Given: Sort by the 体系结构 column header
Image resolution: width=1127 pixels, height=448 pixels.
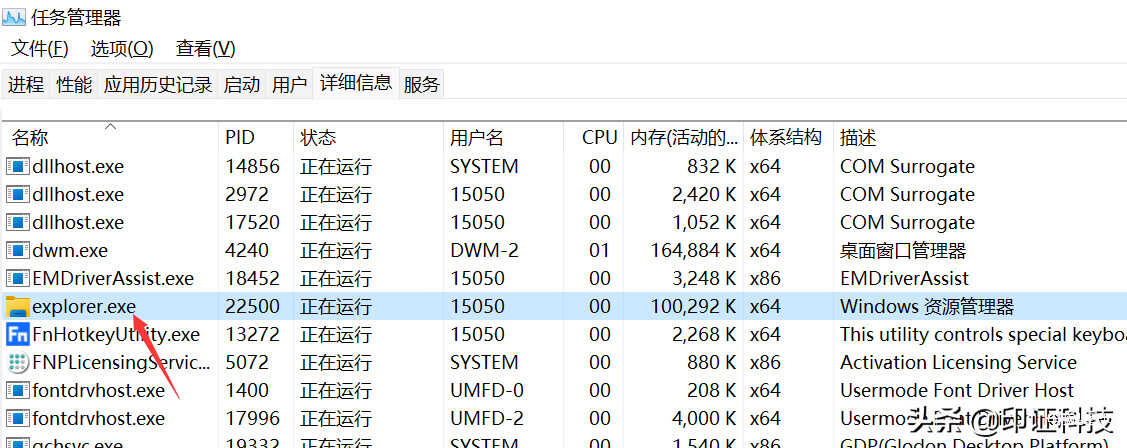Looking at the screenshot, I should click(788, 137).
